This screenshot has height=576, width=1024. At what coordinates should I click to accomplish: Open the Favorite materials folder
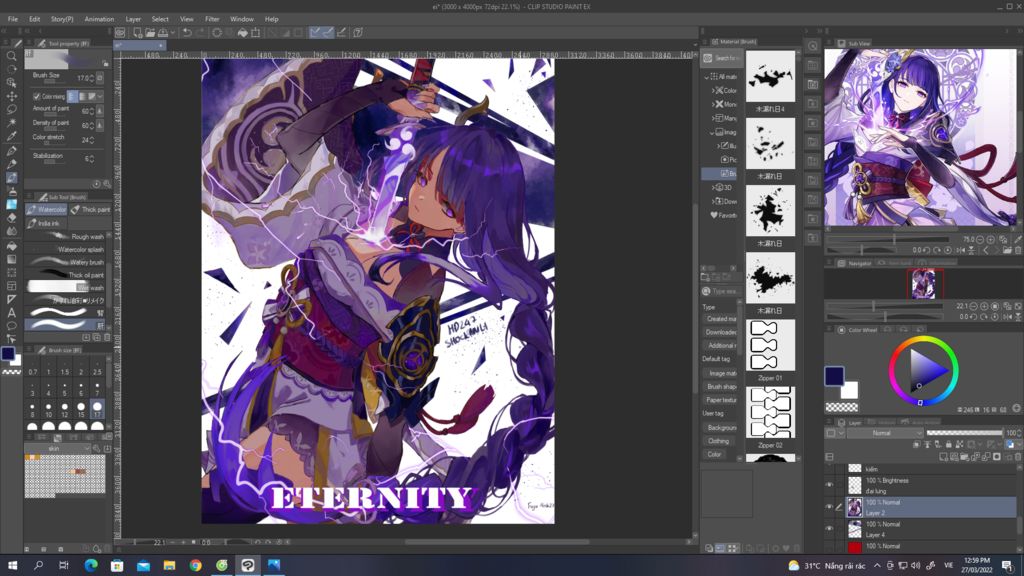coord(723,215)
